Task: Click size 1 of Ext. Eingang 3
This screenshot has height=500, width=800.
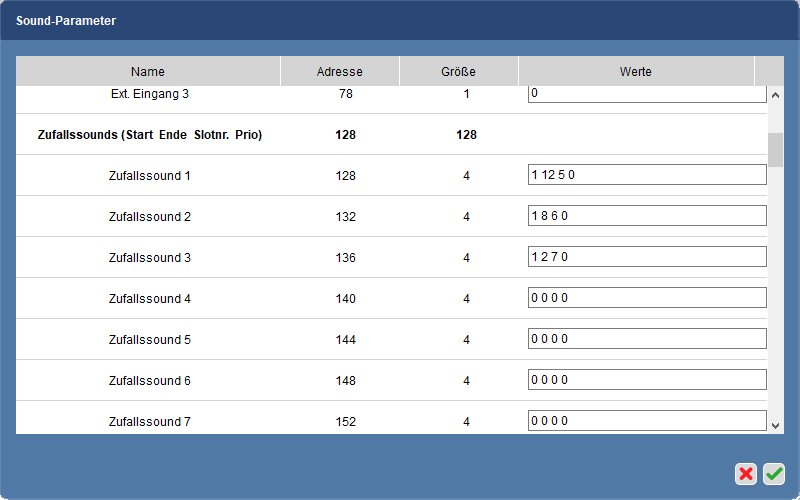Action: 466,94
